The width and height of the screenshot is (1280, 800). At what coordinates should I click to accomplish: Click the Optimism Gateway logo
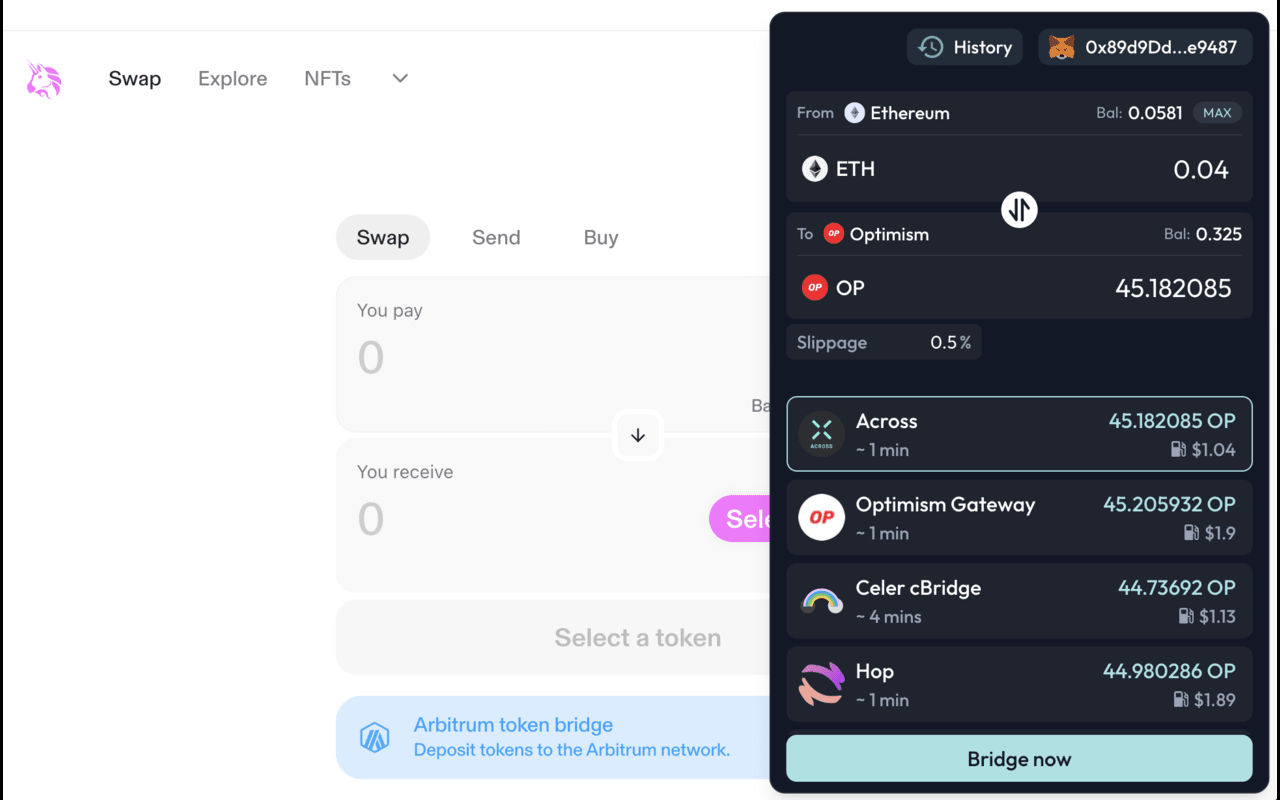[822, 517]
